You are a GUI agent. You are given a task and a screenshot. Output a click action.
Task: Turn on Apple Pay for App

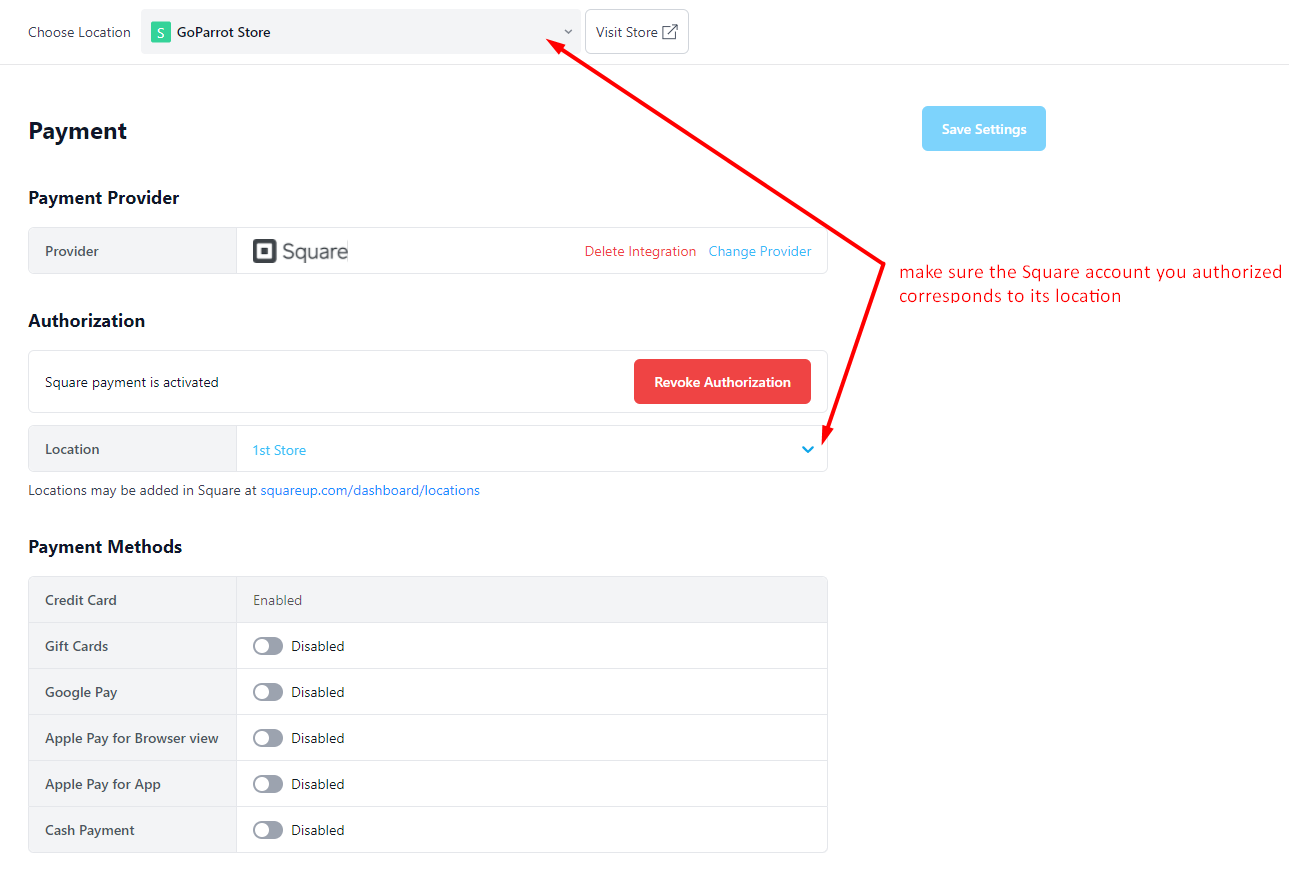click(268, 784)
